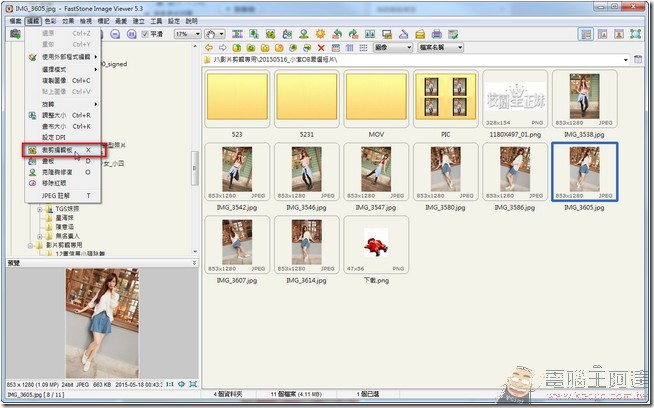654x408 pixels.
Task: Select 移除紅眼 menu entry
Action: pos(63,183)
